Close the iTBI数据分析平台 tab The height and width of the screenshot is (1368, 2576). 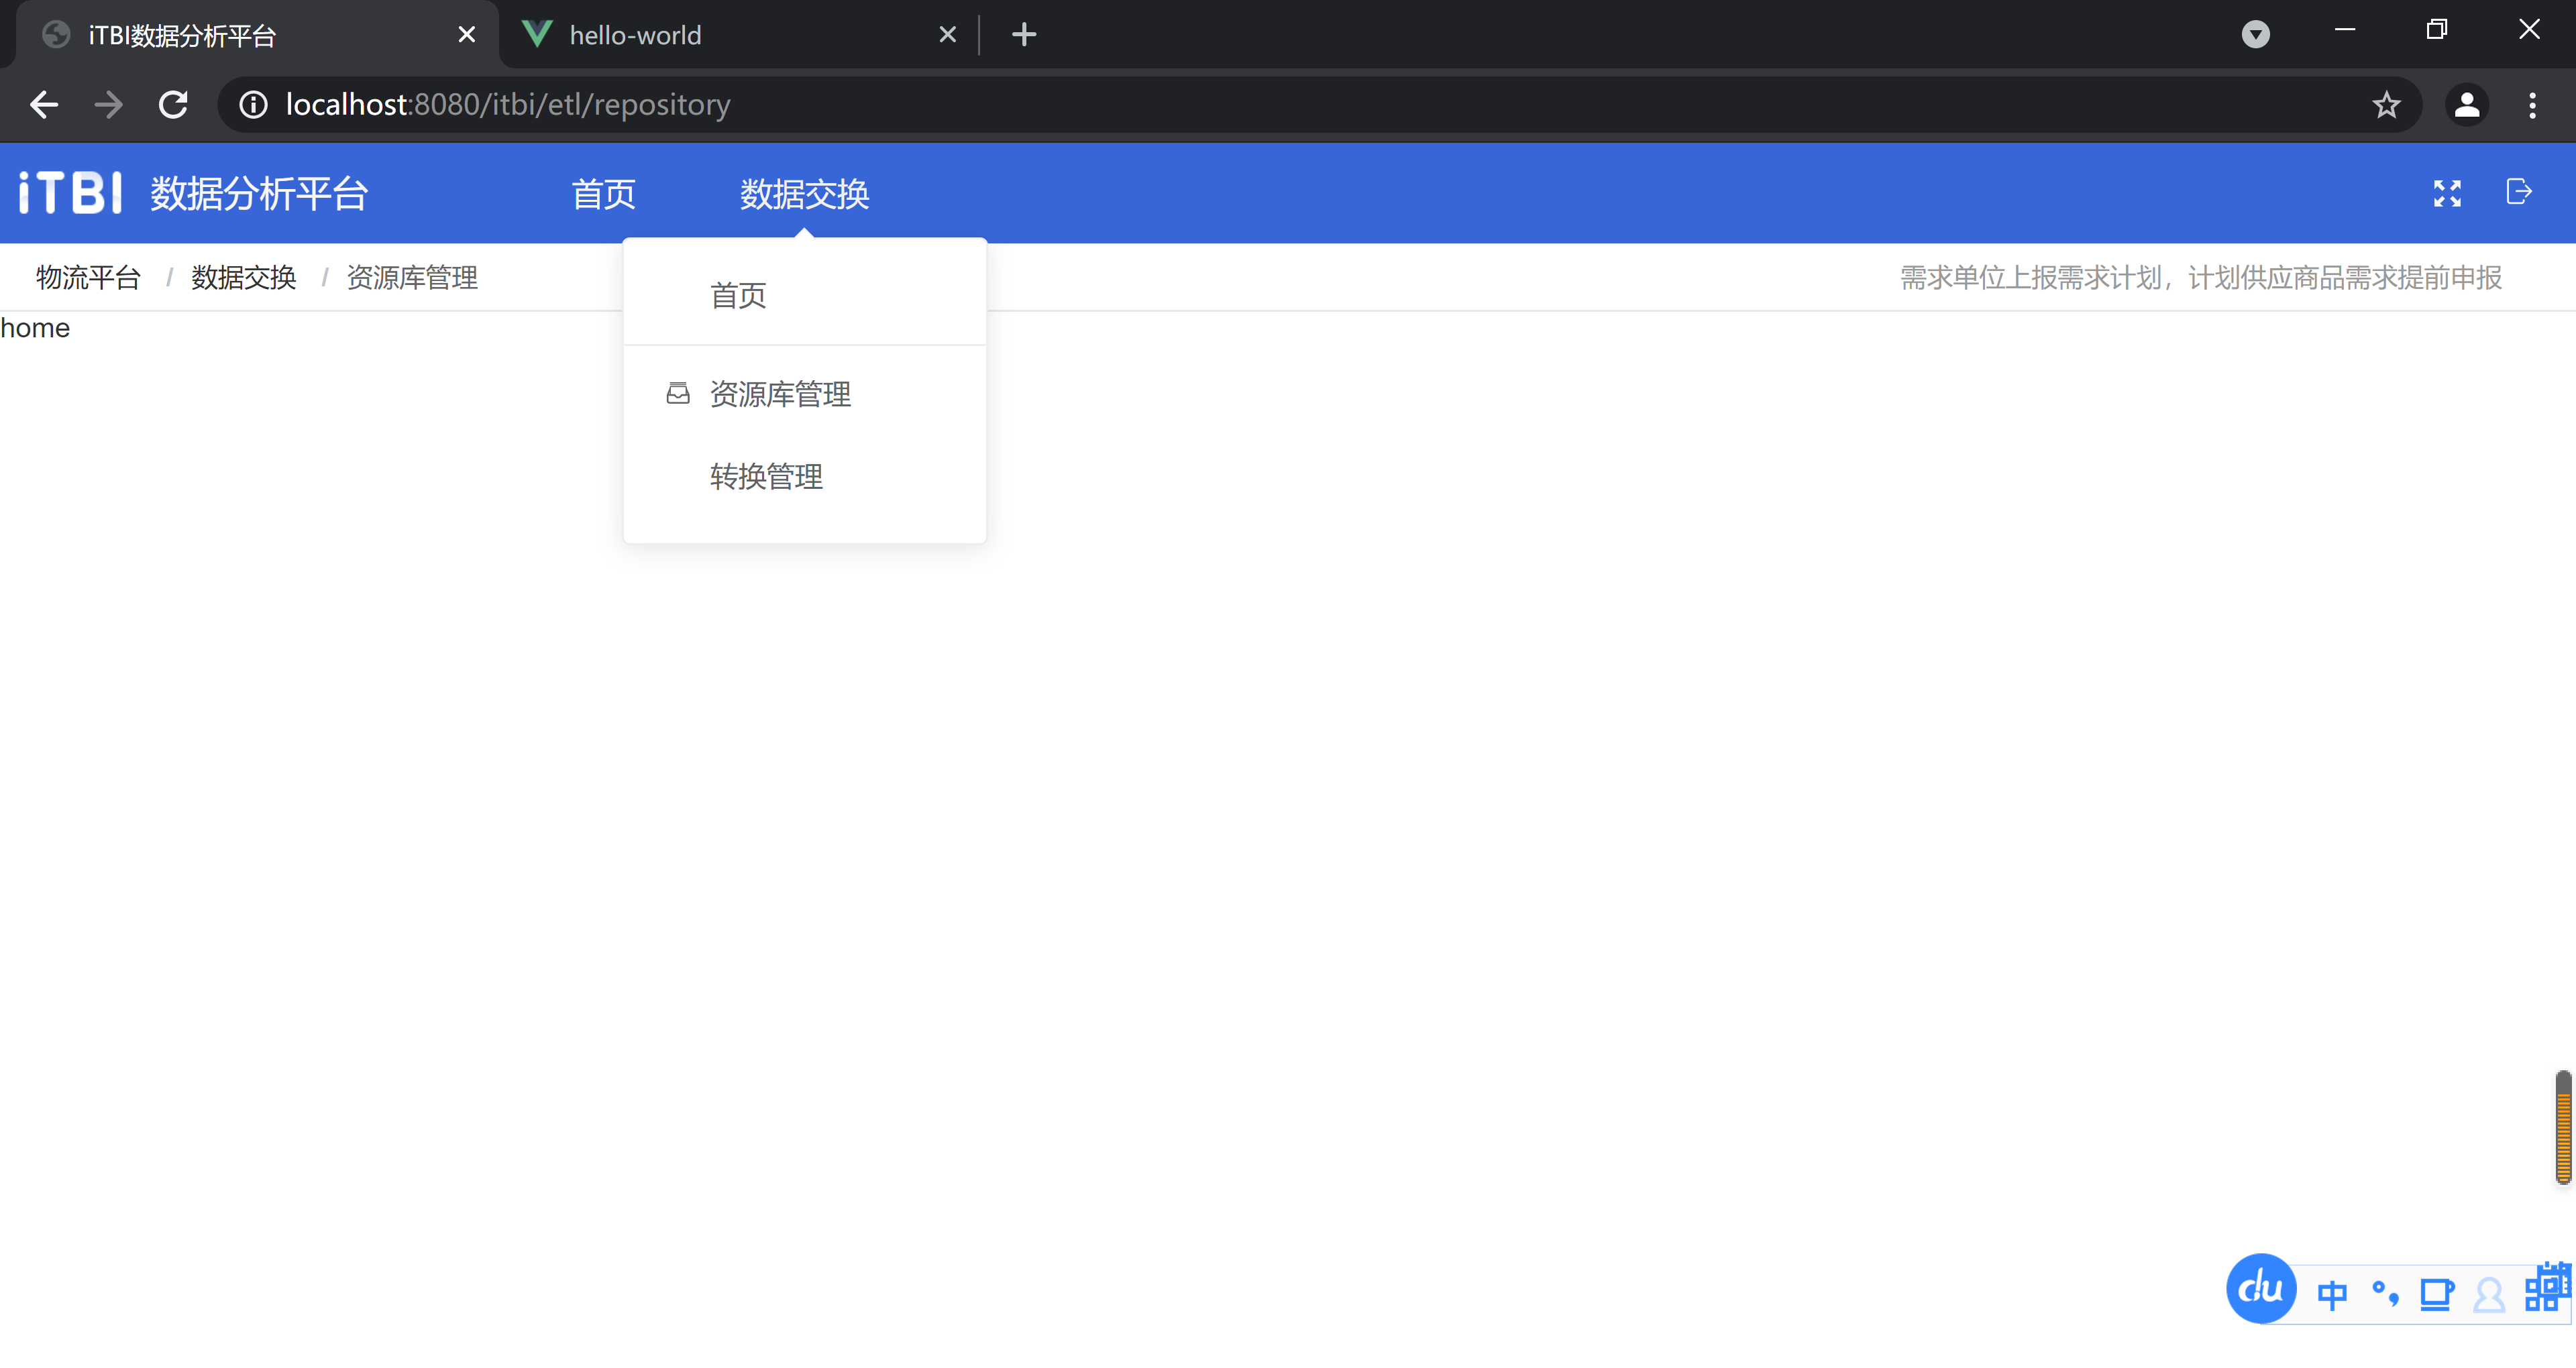466,35
